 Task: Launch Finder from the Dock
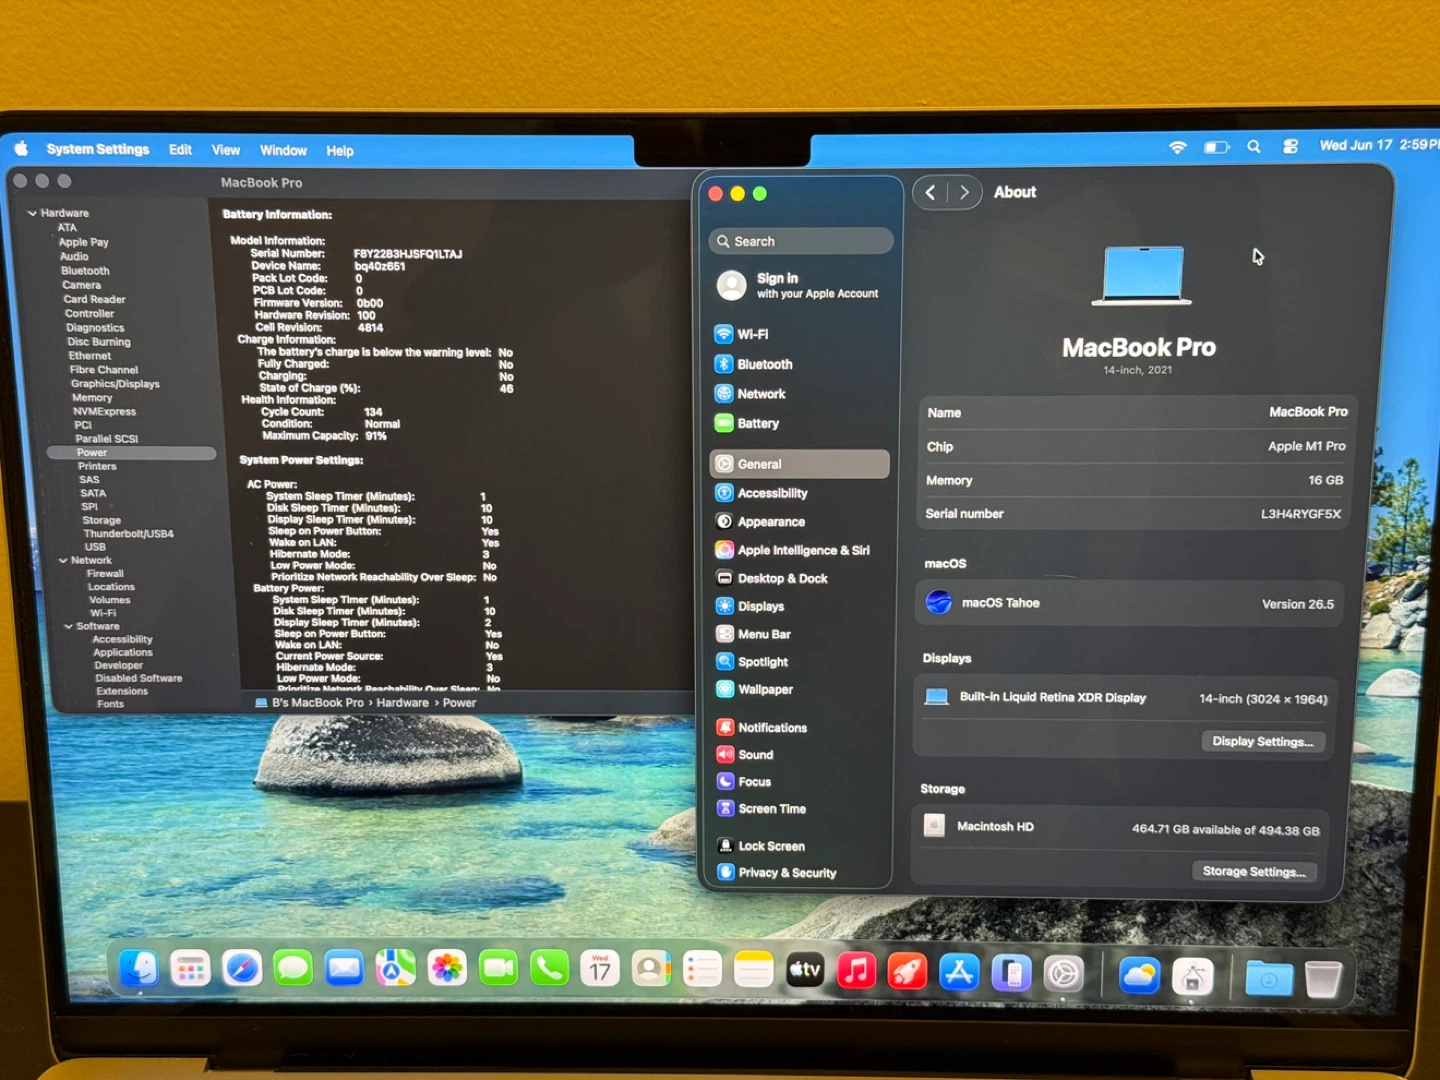click(x=139, y=969)
